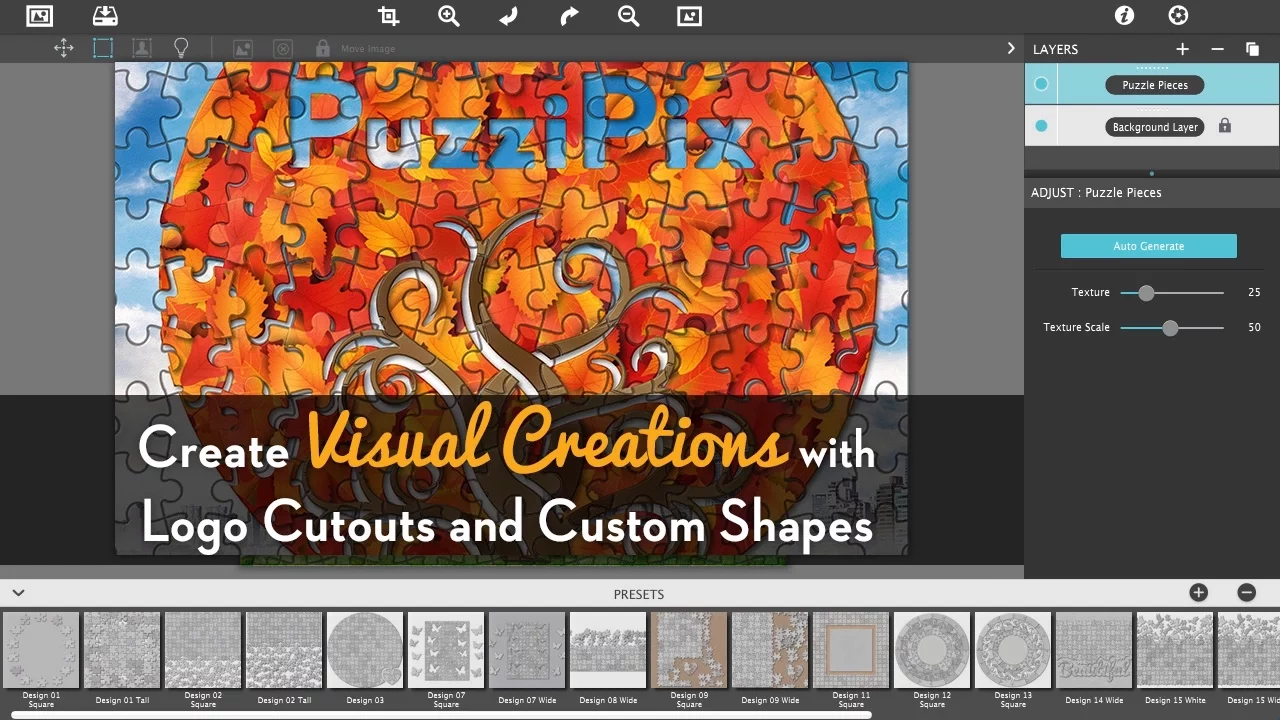1280x720 pixels.
Task: Click the Auto Generate button
Action: pyautogui.click(x=1148, y=246)
